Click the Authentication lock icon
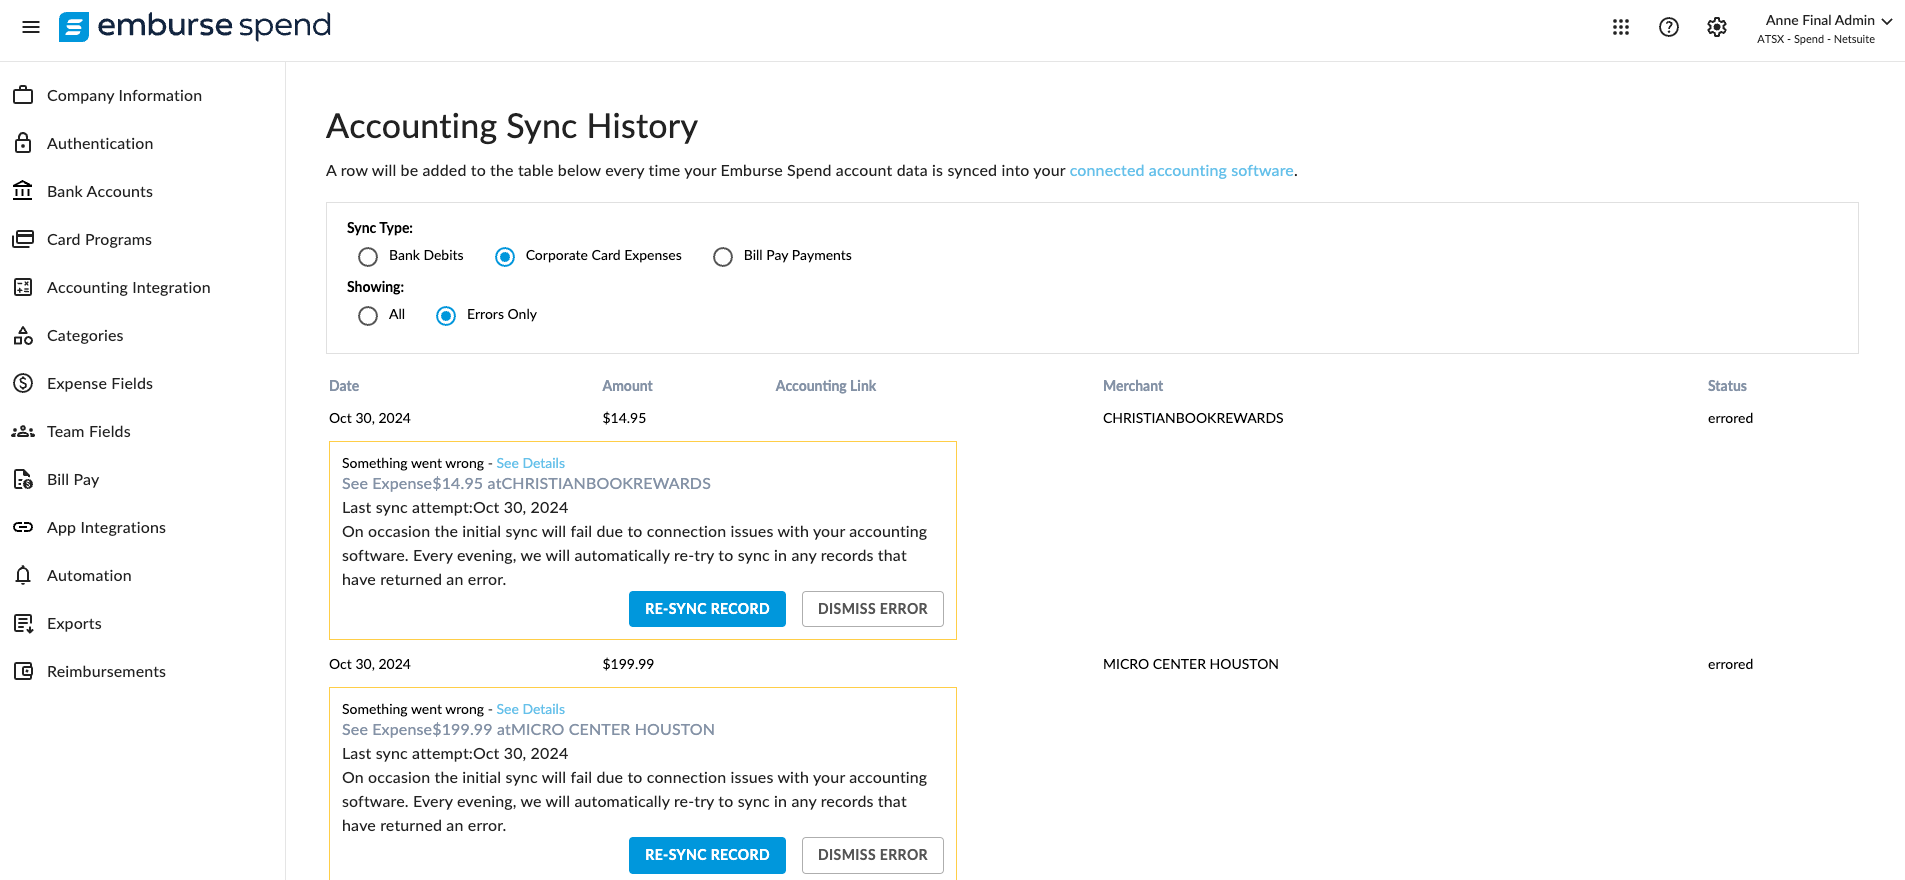Viewport: 1905px width, 880px height. click(23, 143)
